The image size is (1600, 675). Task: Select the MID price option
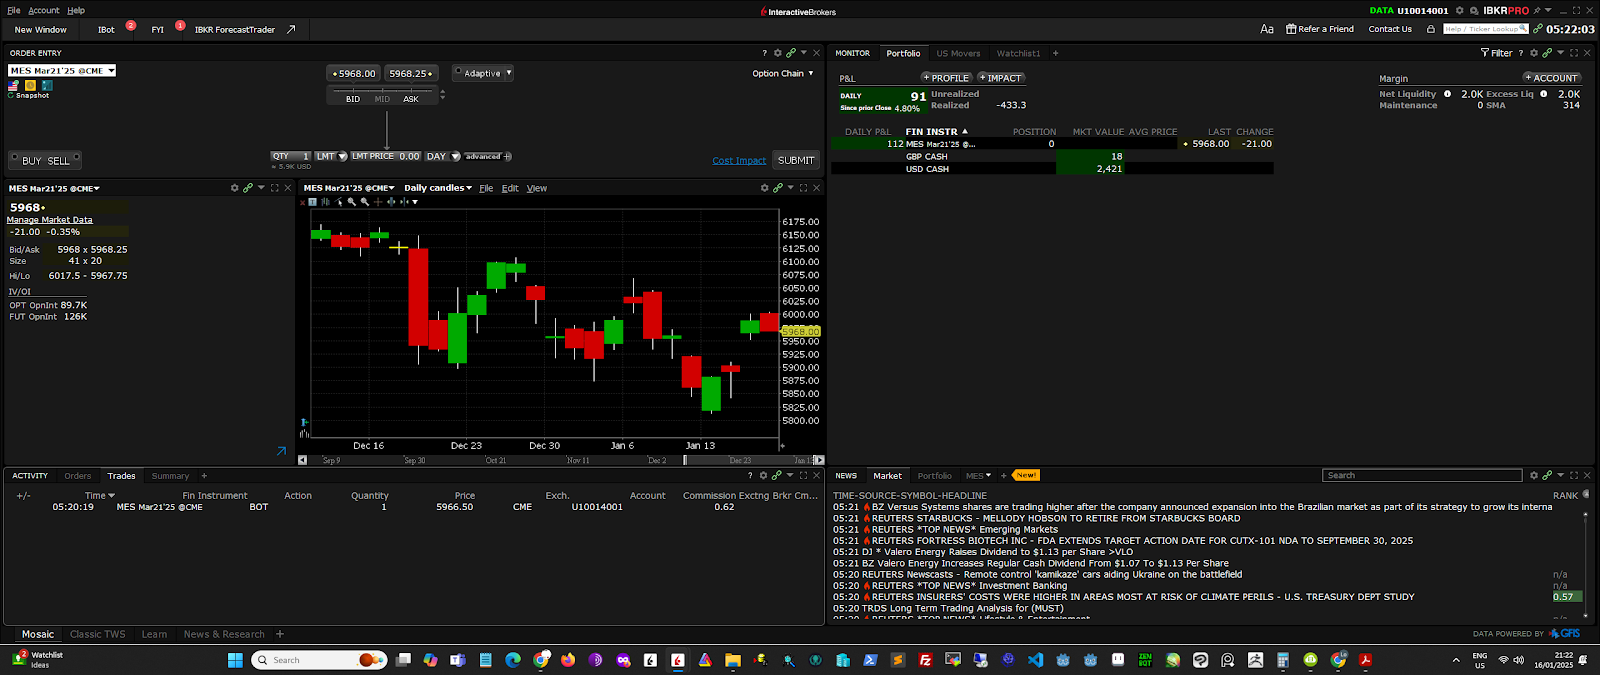[382, 99]
